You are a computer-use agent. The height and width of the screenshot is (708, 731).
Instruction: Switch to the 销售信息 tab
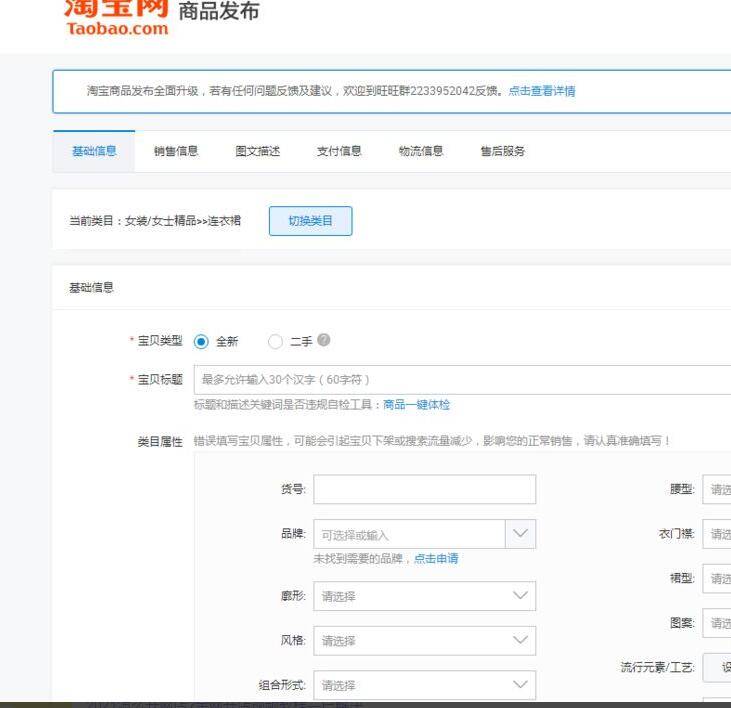(x=176, y=151)
